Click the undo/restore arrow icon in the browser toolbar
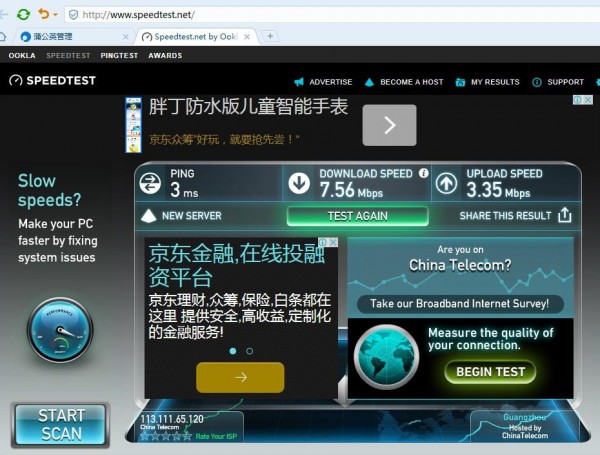 point(44,14)
